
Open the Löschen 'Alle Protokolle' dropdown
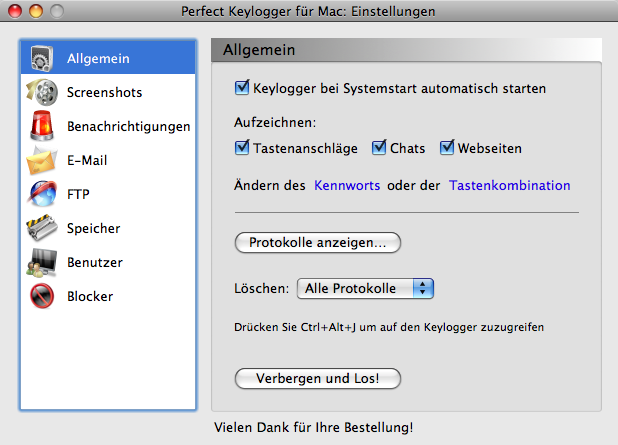[x=365, y=289]
